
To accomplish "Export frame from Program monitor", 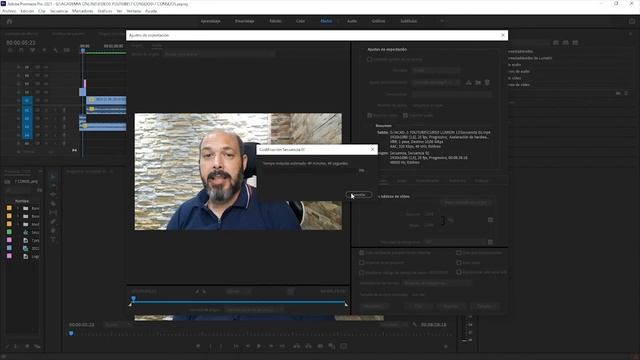I will pyautogui.click(x=320, y=346).
